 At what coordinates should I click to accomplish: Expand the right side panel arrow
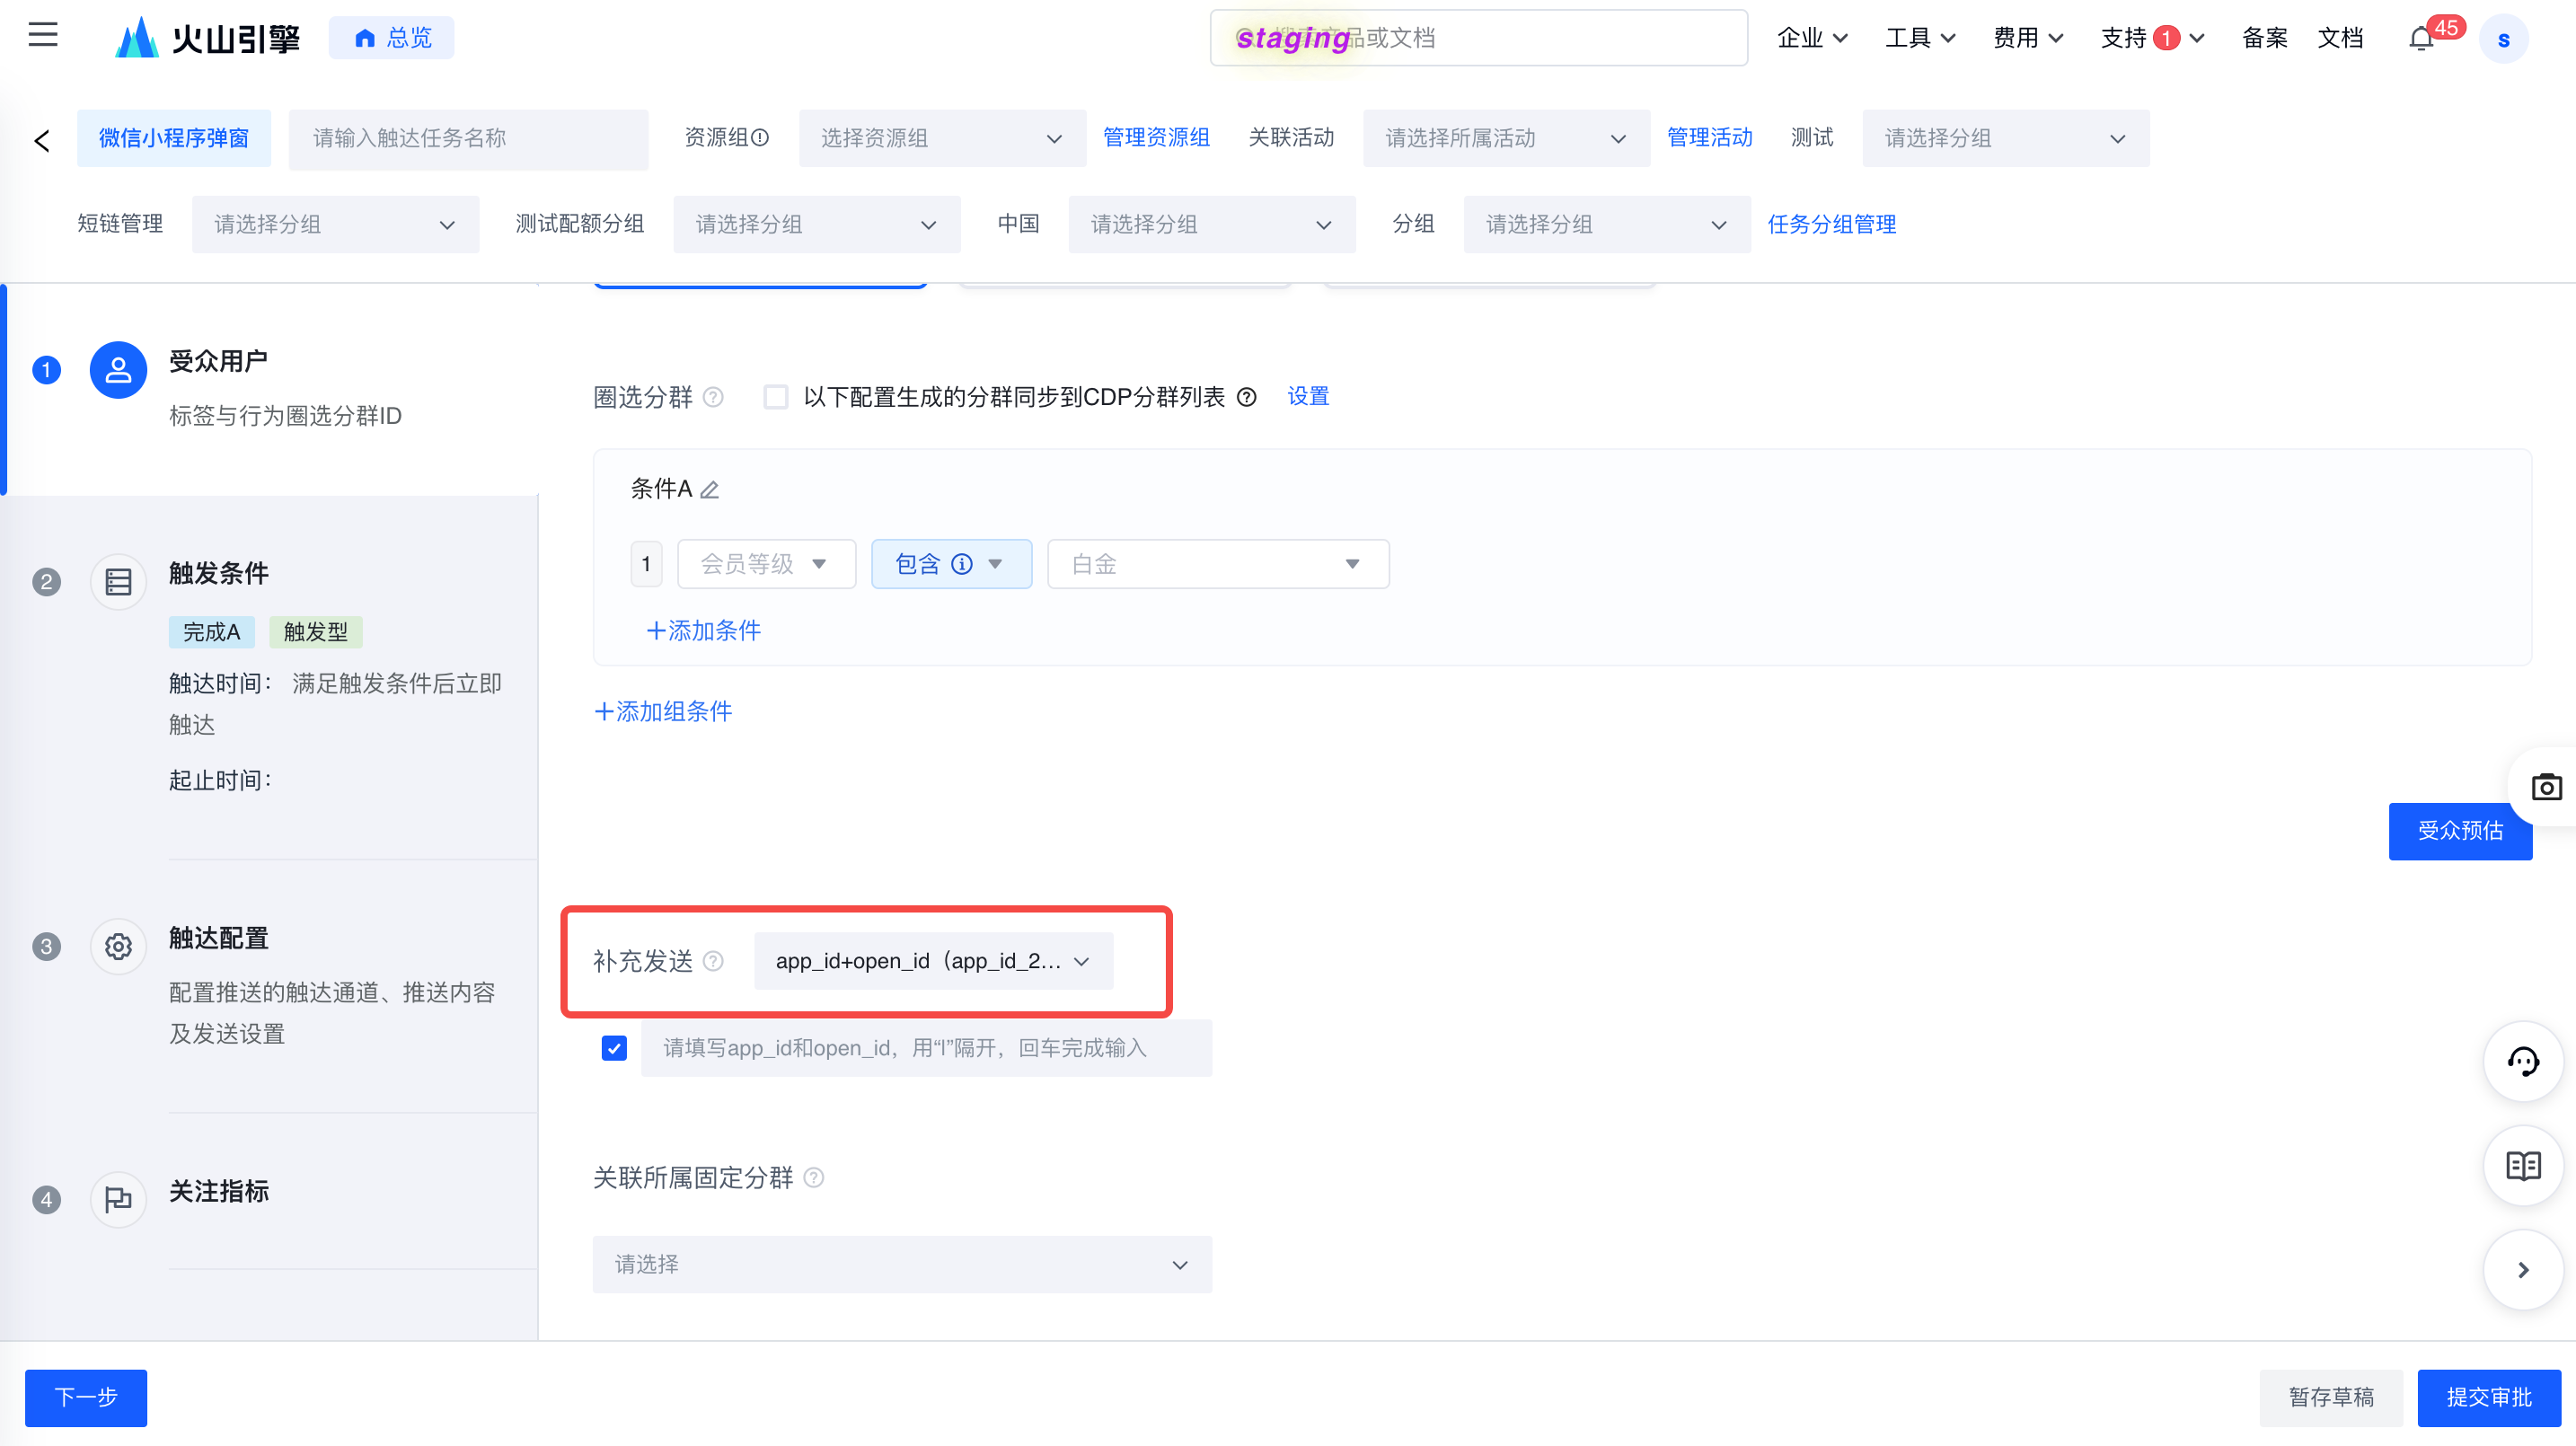(x=2522, y=1270)
